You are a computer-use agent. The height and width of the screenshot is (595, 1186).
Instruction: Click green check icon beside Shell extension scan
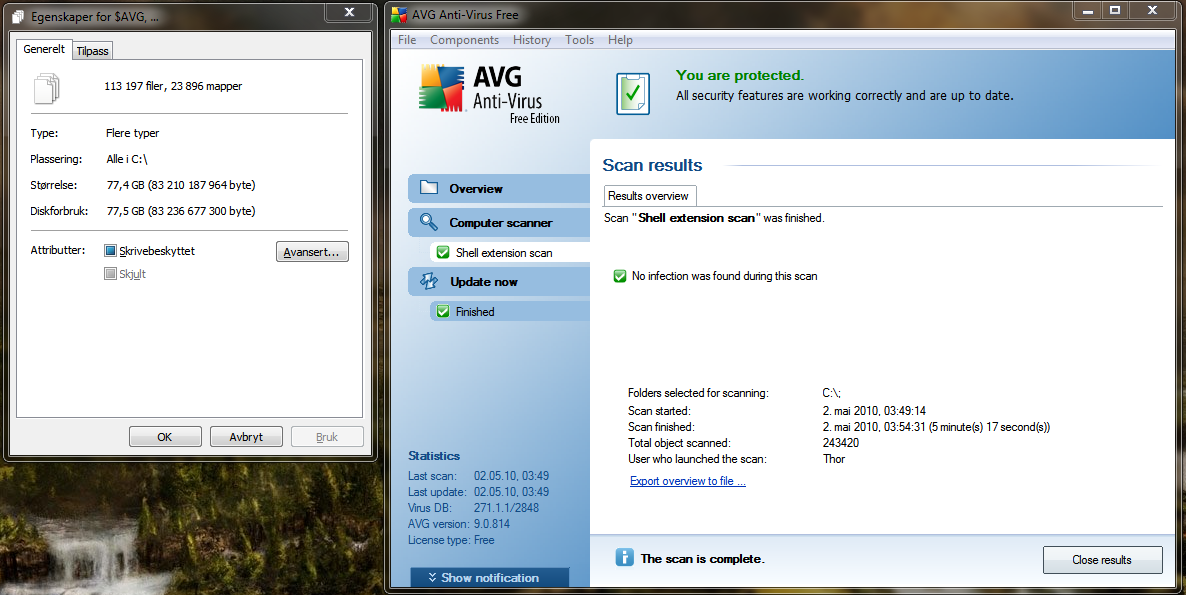[443, 253]
